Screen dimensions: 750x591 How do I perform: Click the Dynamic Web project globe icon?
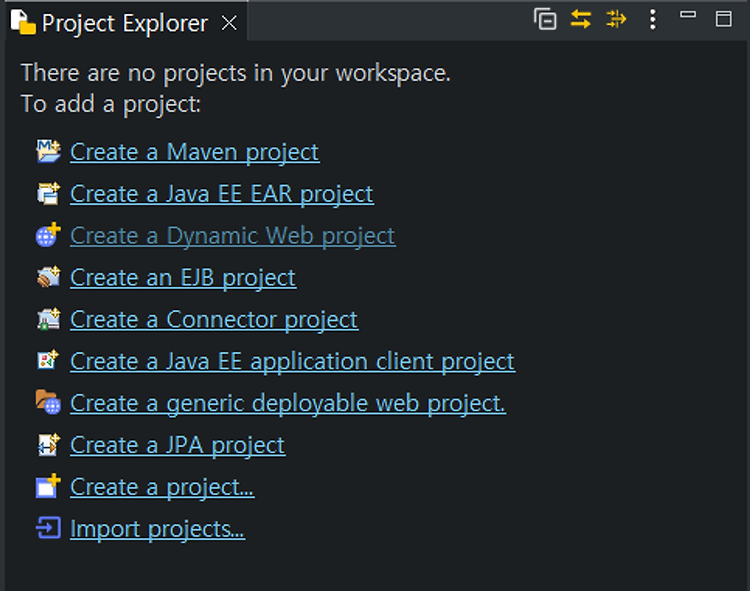pyautogui.click(x=48, y=235)
